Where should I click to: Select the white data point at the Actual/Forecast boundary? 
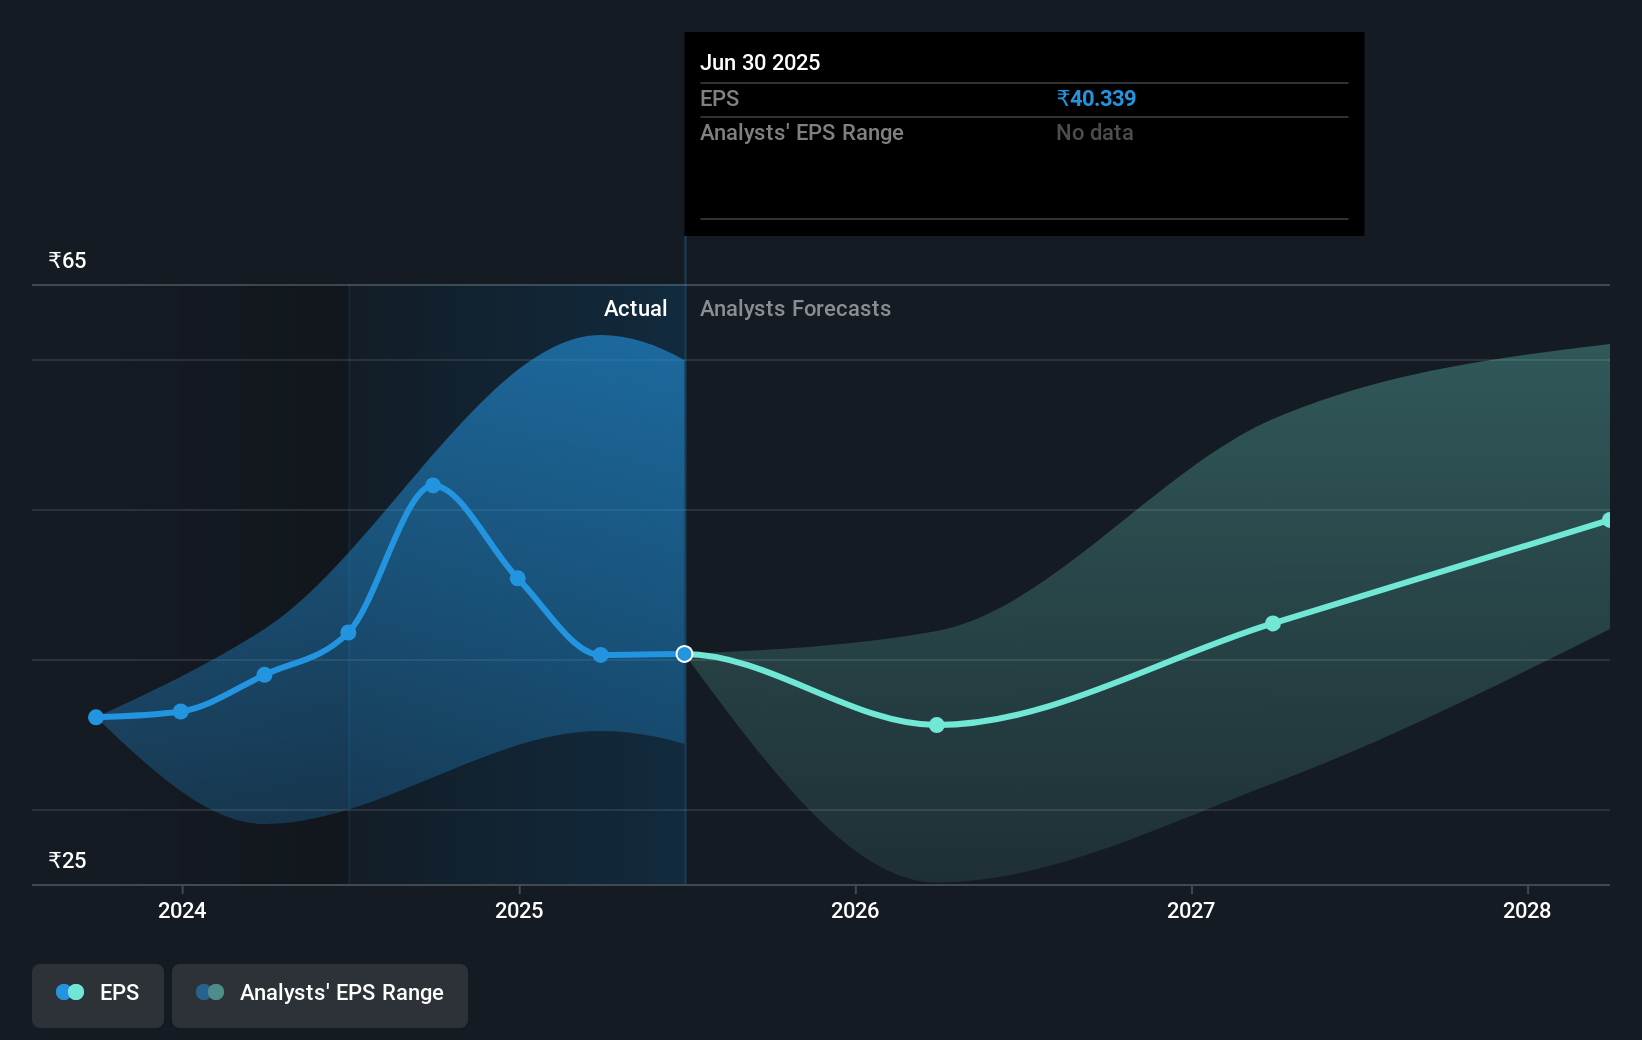pyautogui.click(x=685, y=654)
